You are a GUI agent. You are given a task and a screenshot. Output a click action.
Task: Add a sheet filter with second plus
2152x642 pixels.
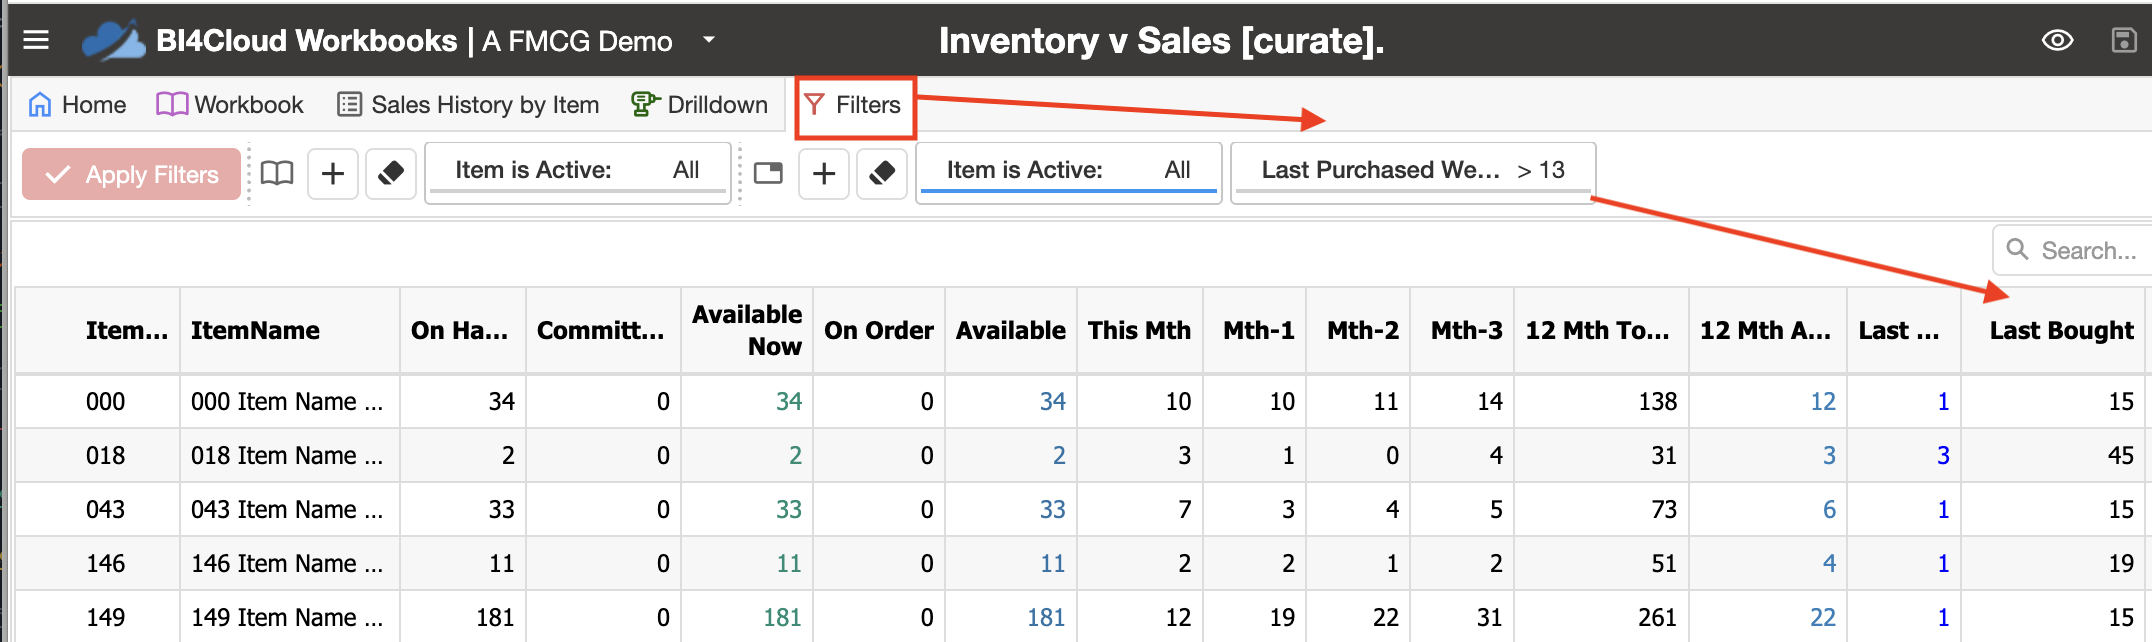824,174
